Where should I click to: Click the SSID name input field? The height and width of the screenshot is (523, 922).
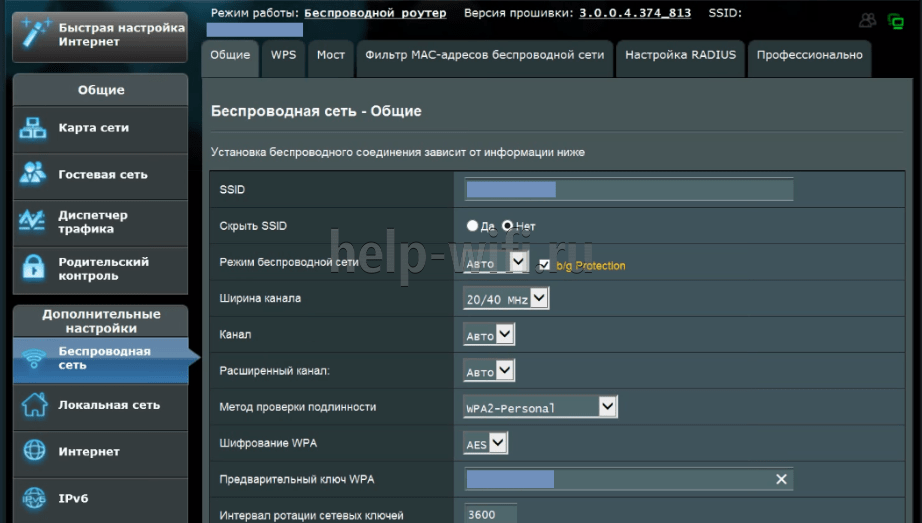pyautogui.click(x=629, y=190)
